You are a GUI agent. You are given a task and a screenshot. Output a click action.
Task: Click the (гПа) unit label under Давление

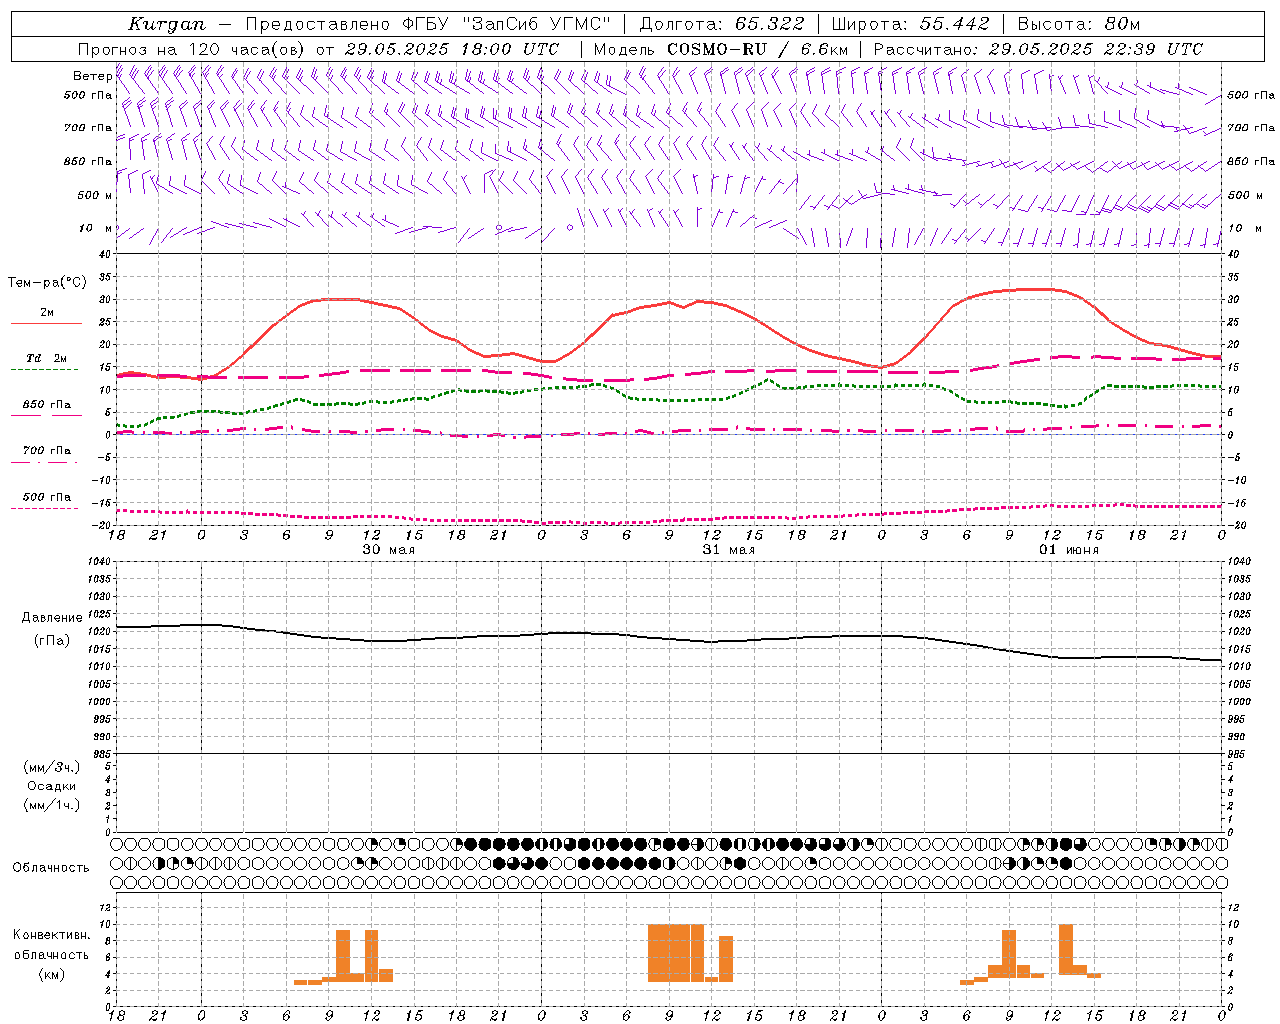point(52,641)
